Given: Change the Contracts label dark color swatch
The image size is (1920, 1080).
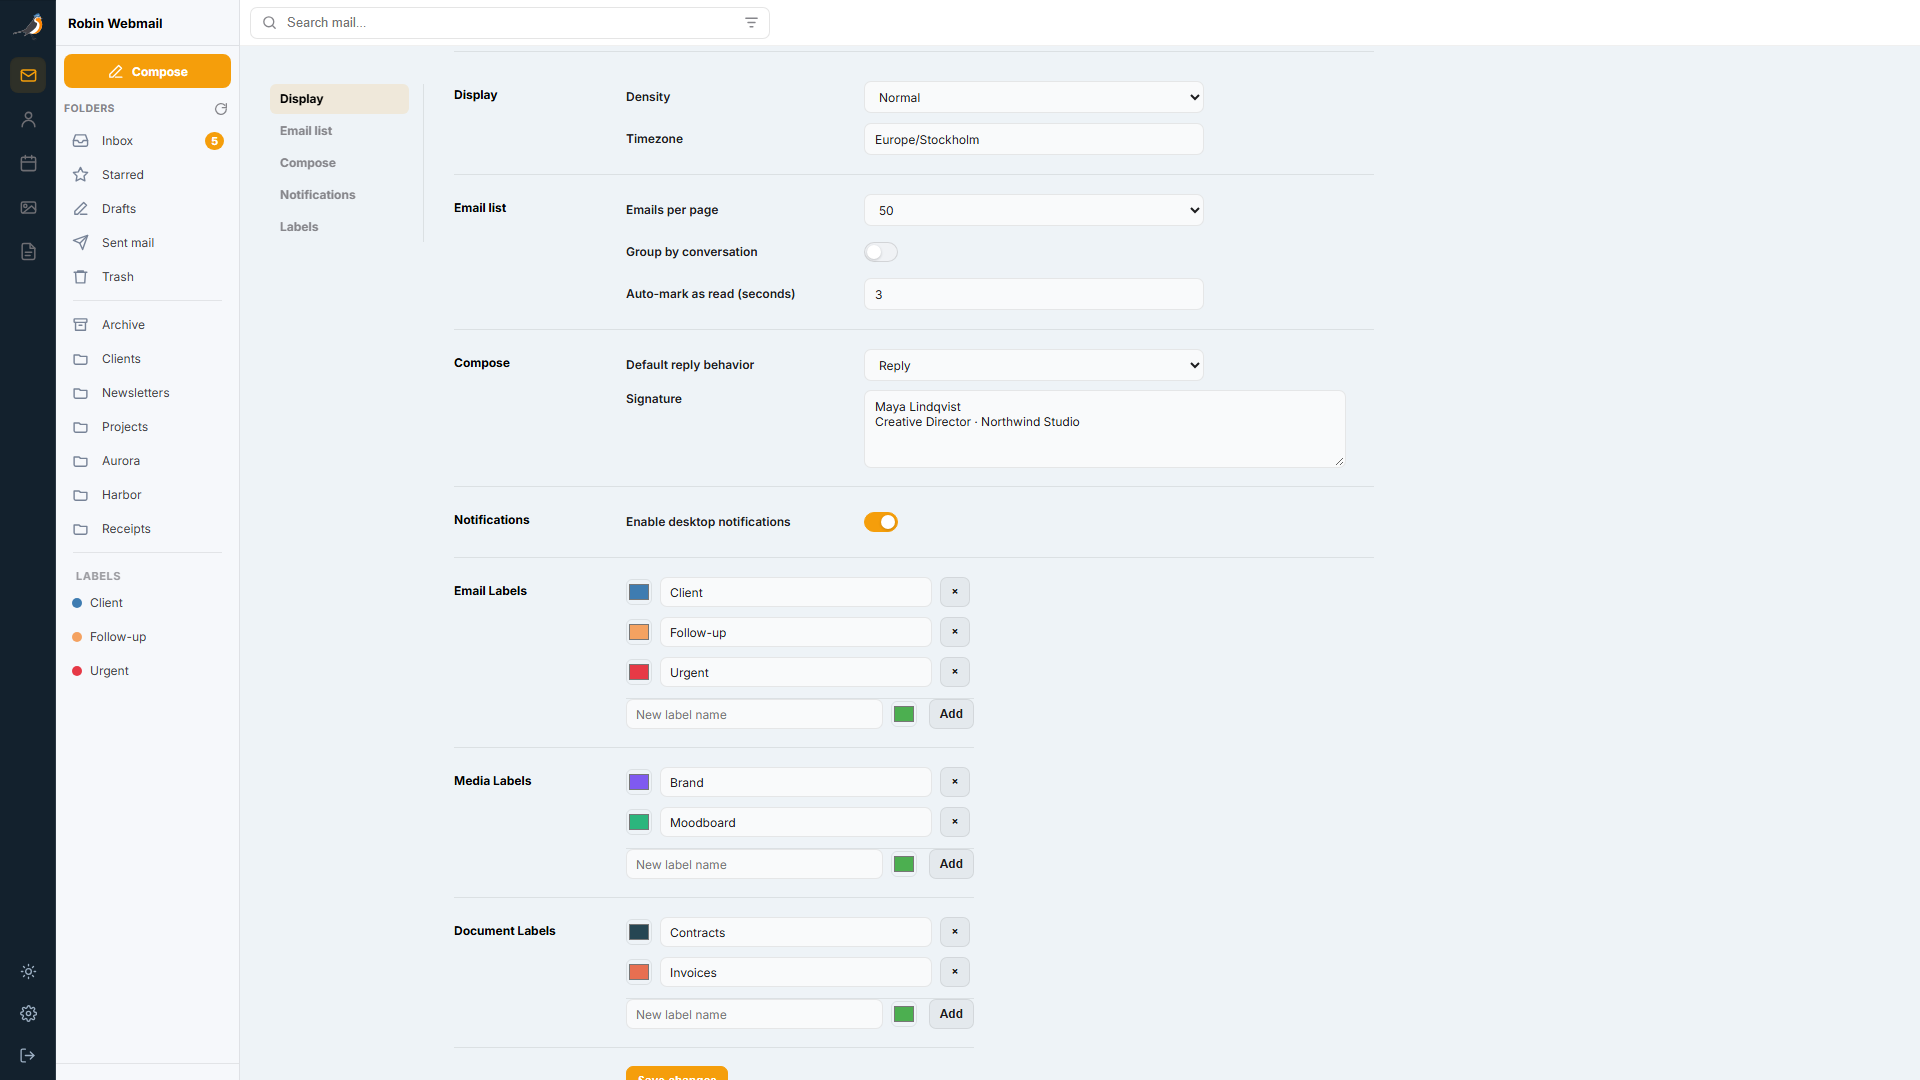Looking at the screenshot, I should pyautogui.click(x=639, y=932).
